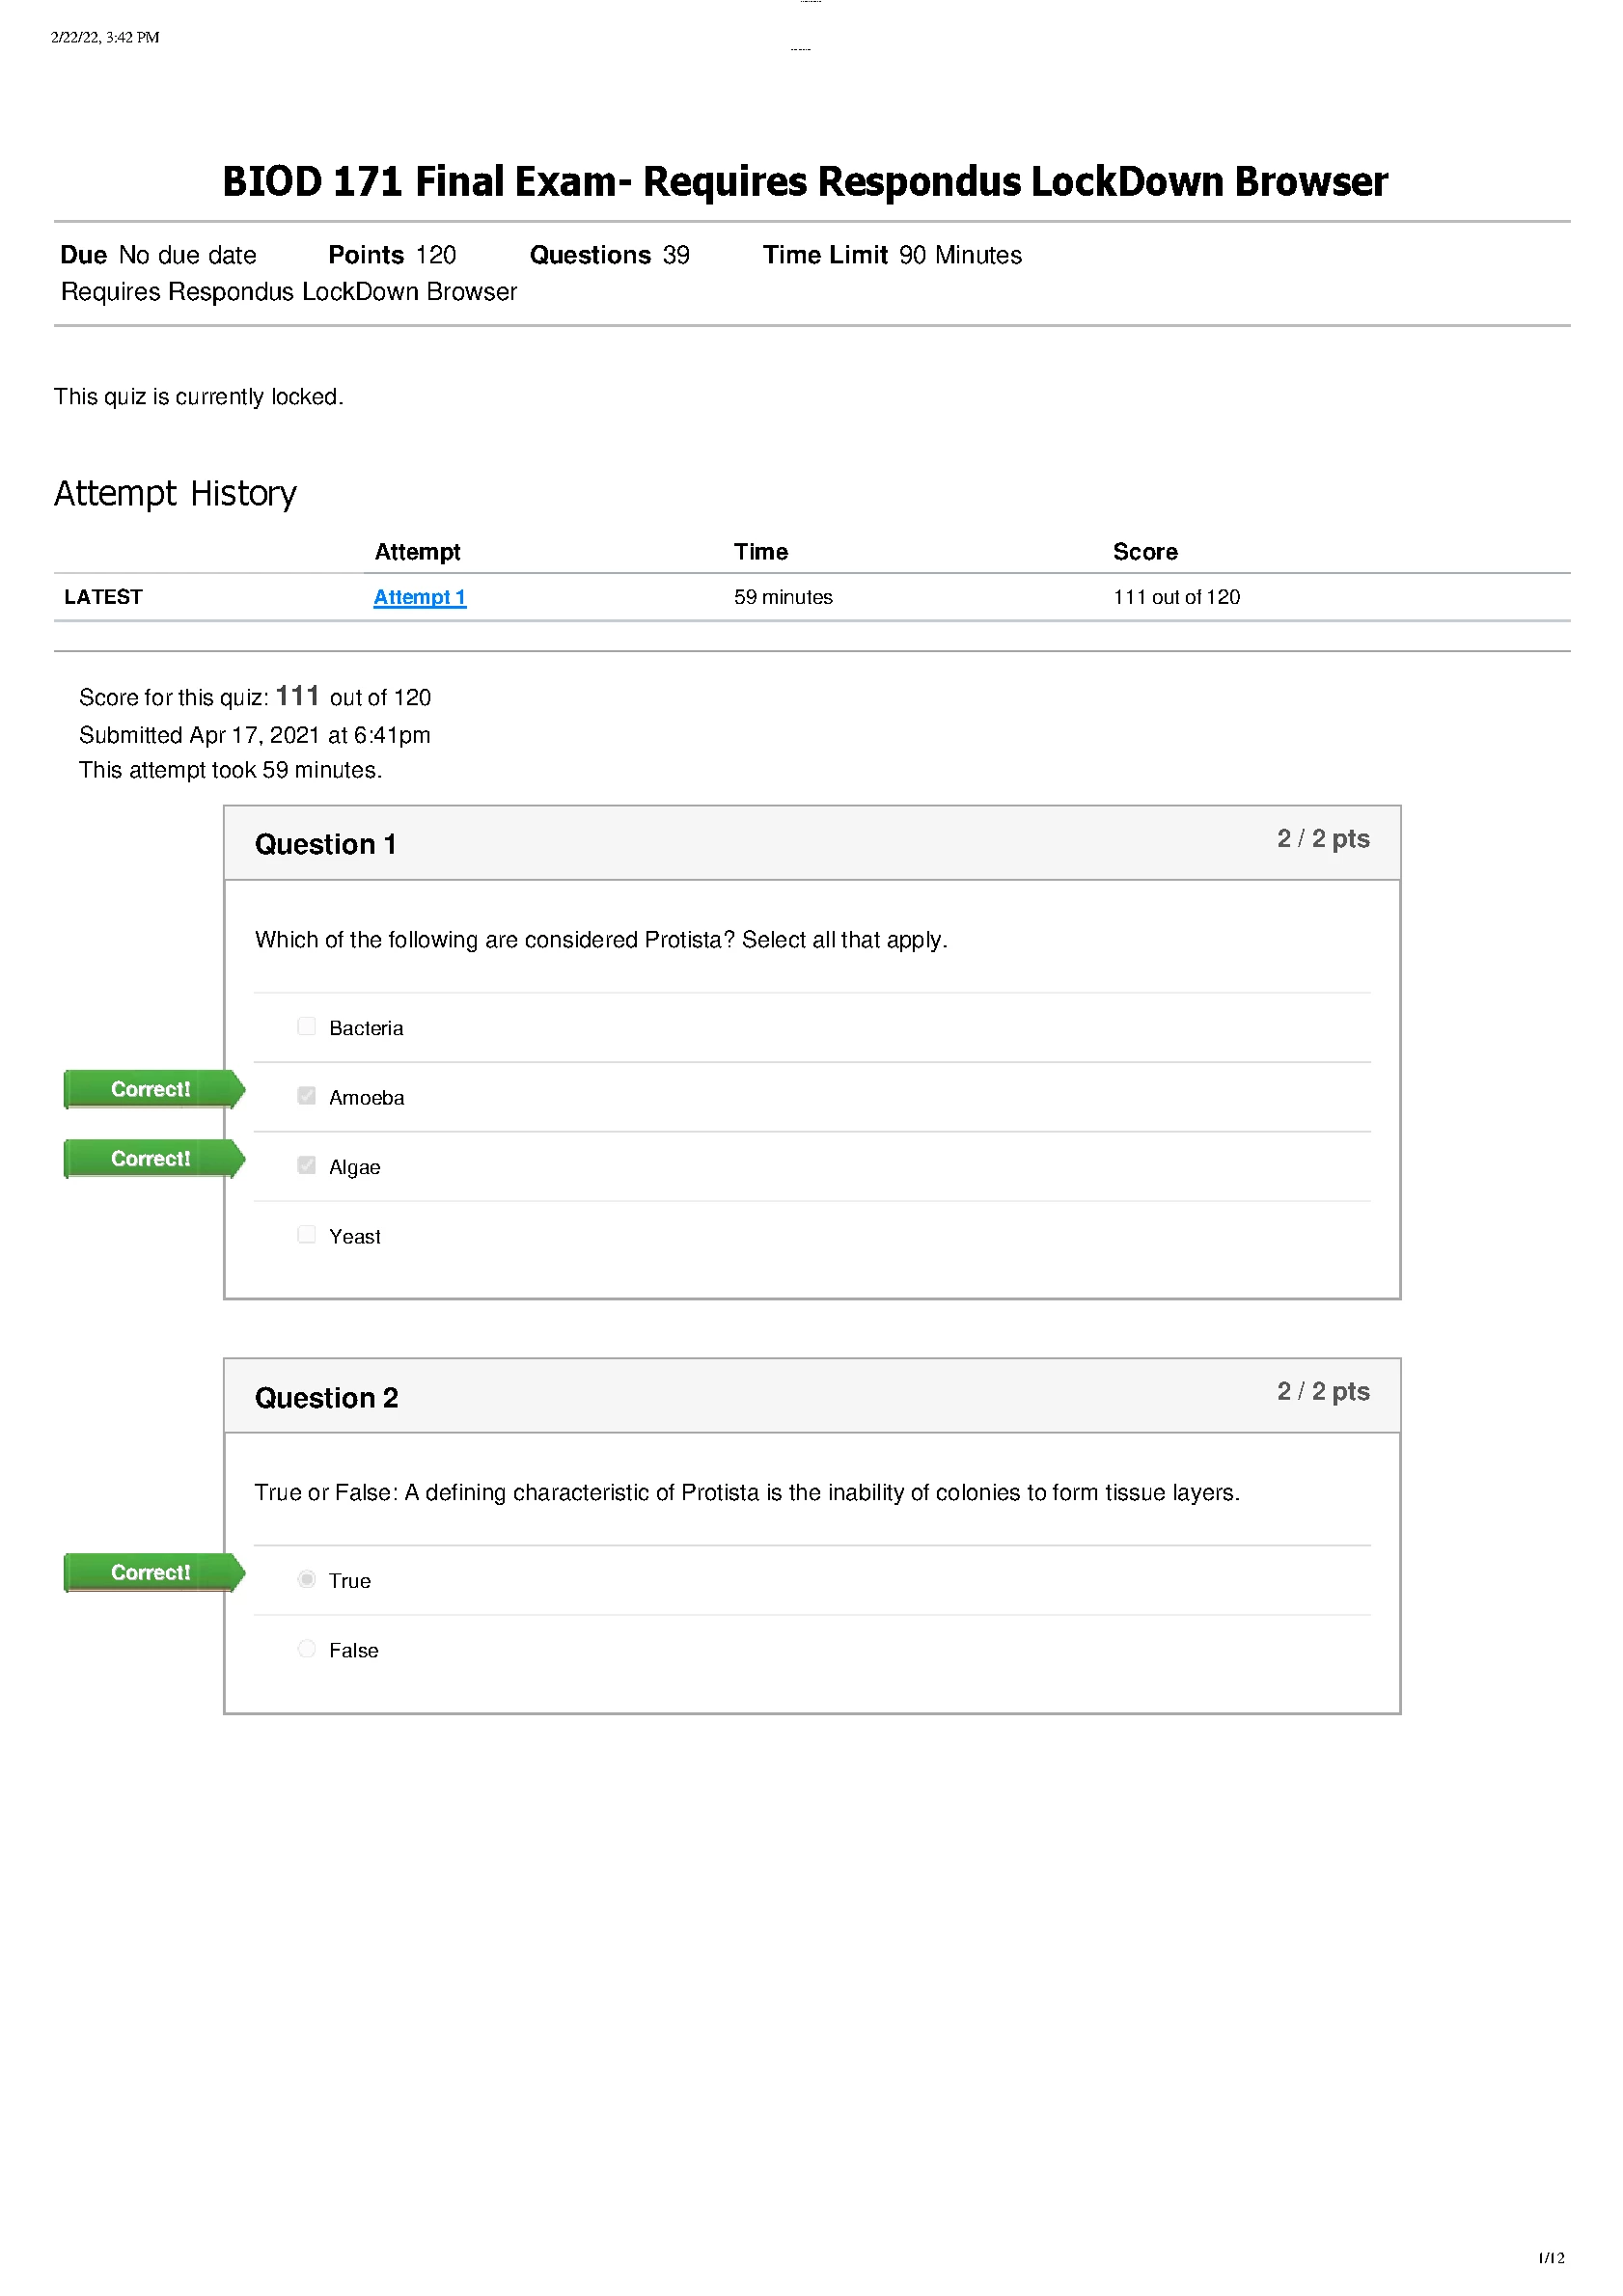Click the Question 1 points score
Screen dimensions: 1623x2296
click(1323, 839)
